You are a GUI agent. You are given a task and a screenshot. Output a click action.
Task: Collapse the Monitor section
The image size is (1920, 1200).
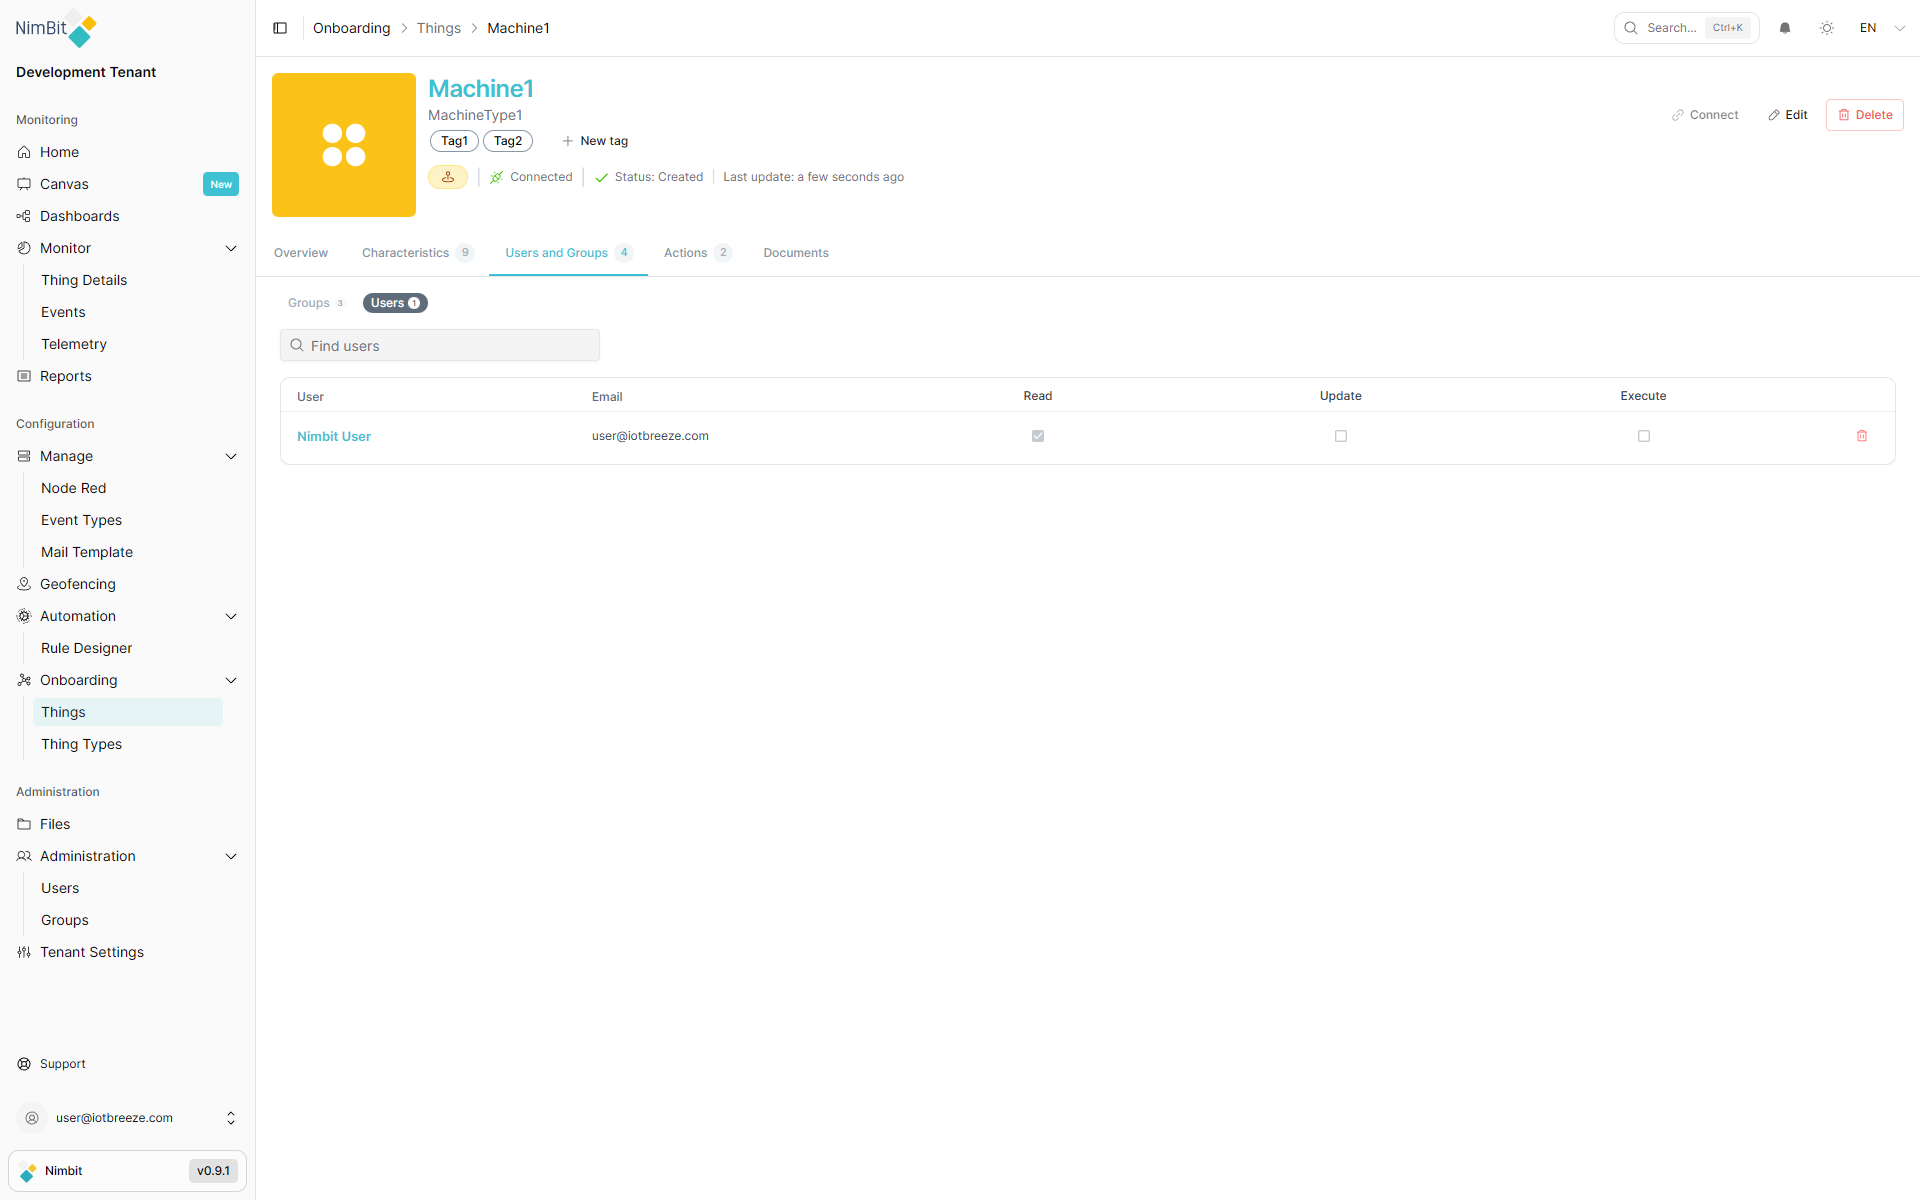click(231, 247)
